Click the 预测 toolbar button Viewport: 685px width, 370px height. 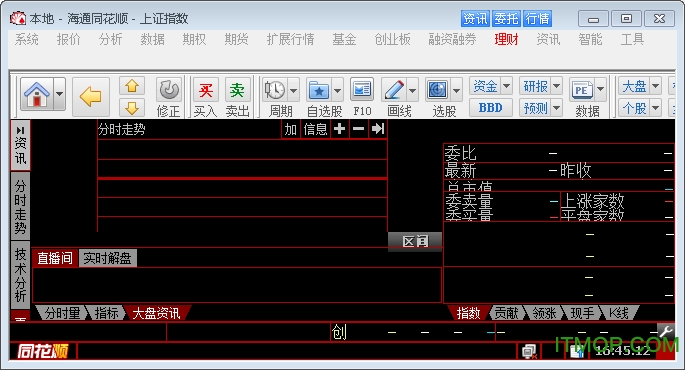(x=535, y=107)
